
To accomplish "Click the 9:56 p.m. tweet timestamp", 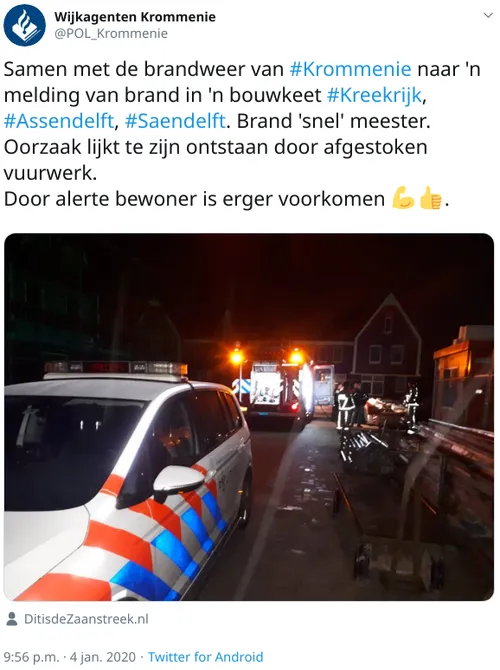I will 31,657.
